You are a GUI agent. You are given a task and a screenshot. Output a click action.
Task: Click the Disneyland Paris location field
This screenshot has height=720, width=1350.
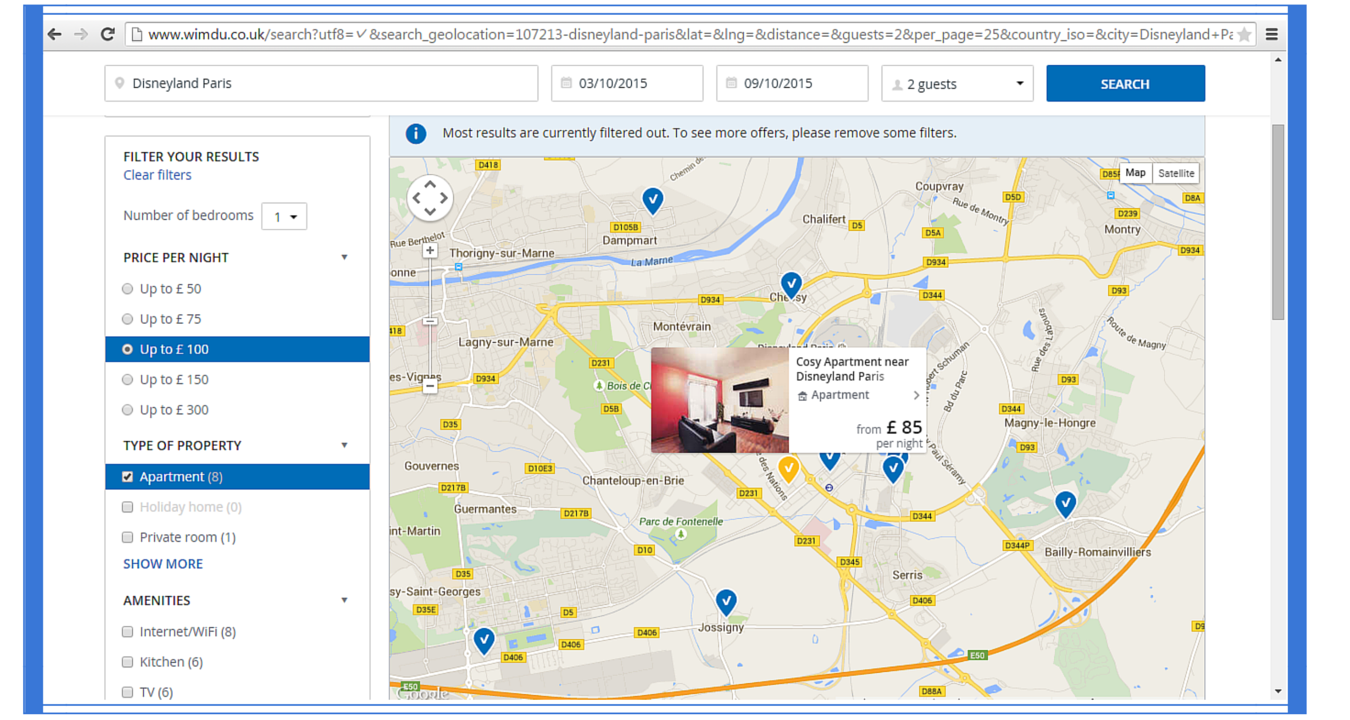321,84
